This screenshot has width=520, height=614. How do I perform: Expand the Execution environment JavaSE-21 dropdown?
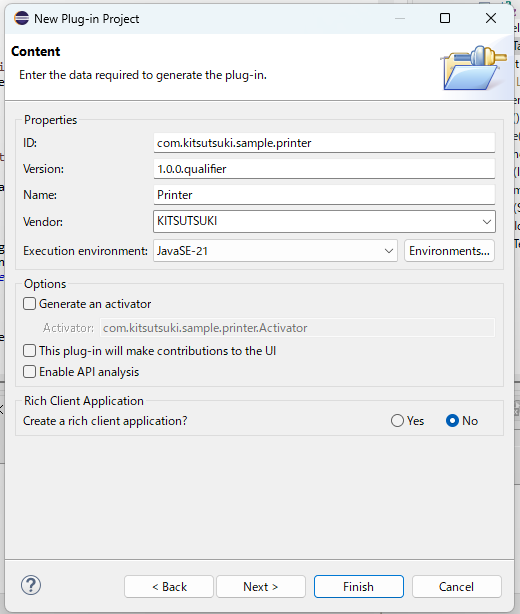(275, 251)
